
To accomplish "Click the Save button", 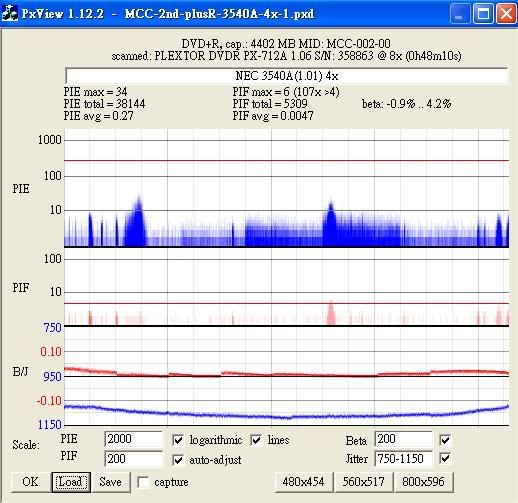I will coord(111,482).
